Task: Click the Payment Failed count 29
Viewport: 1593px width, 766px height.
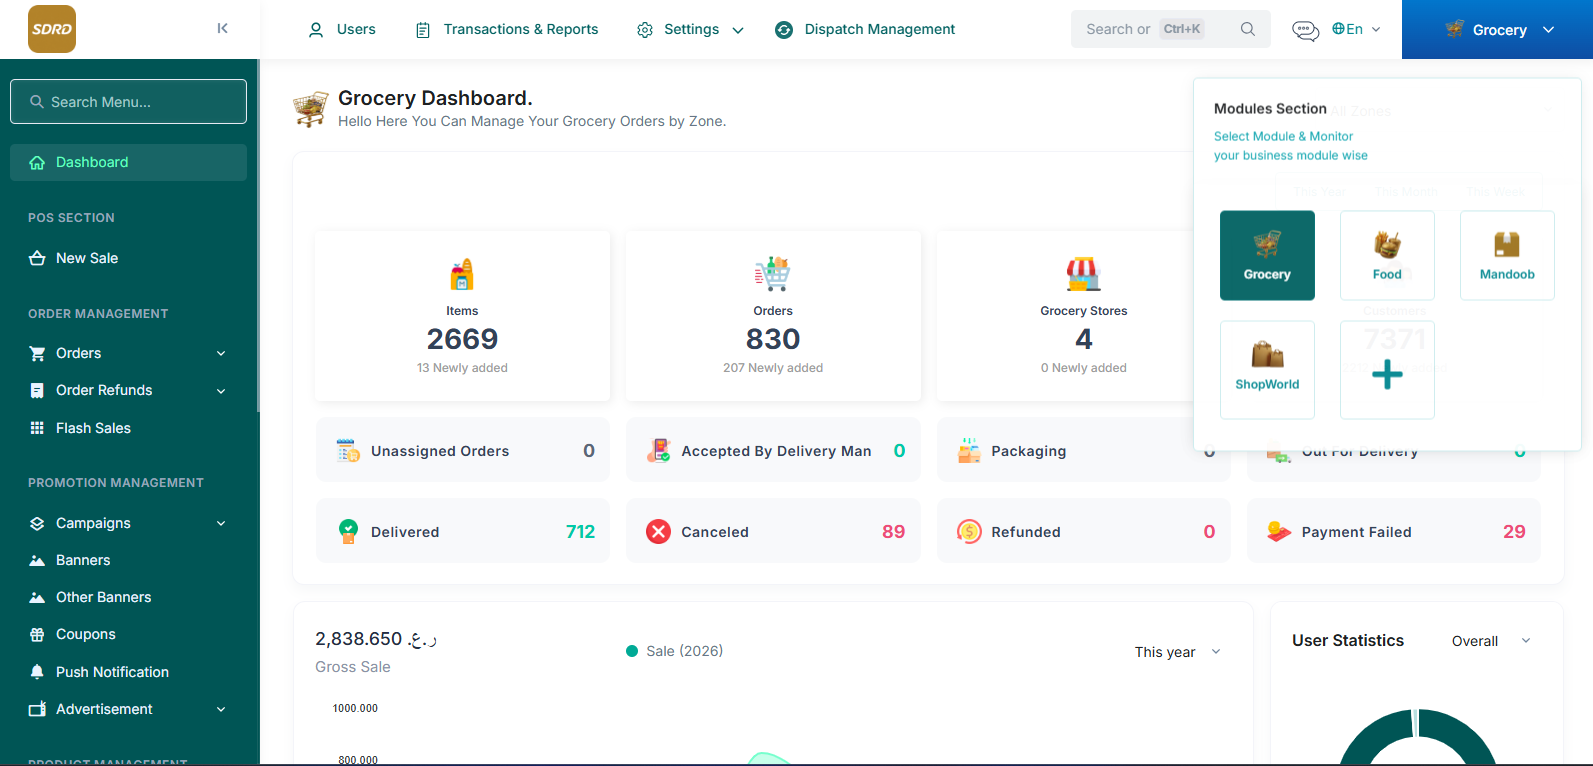Action: point(1514,532)
